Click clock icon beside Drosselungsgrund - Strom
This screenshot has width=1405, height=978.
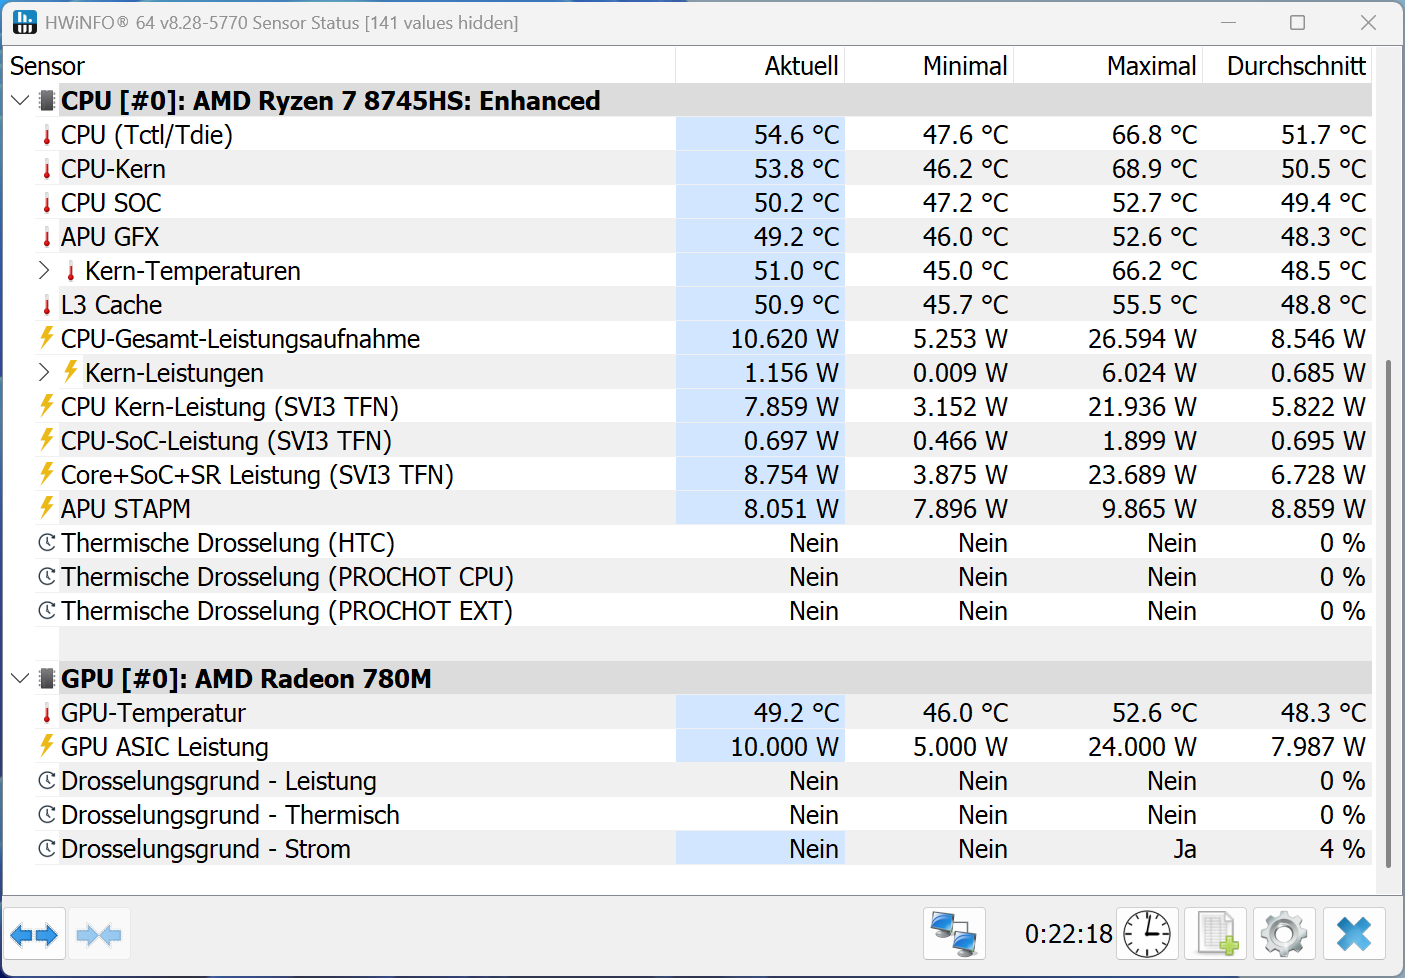[46, 849]
